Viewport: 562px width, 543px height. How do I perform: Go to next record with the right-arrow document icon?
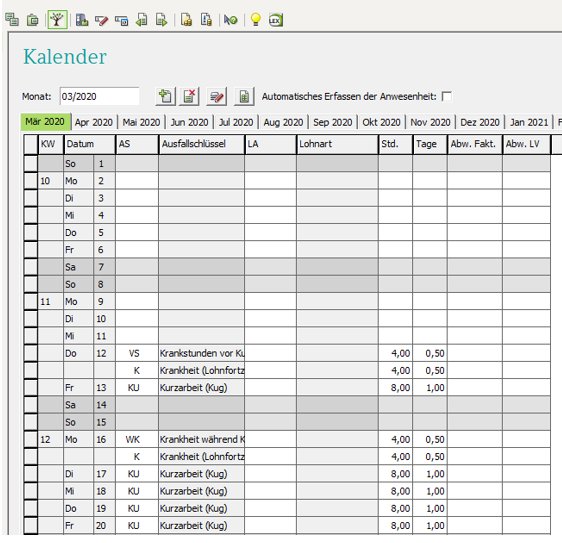point(161,20)
